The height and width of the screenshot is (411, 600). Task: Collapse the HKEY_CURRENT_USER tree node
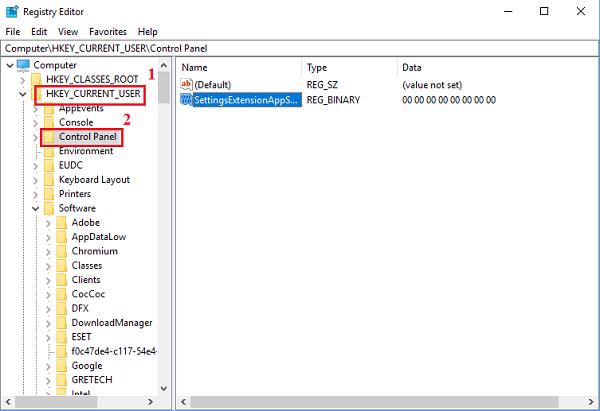click(x=23, y=94)
